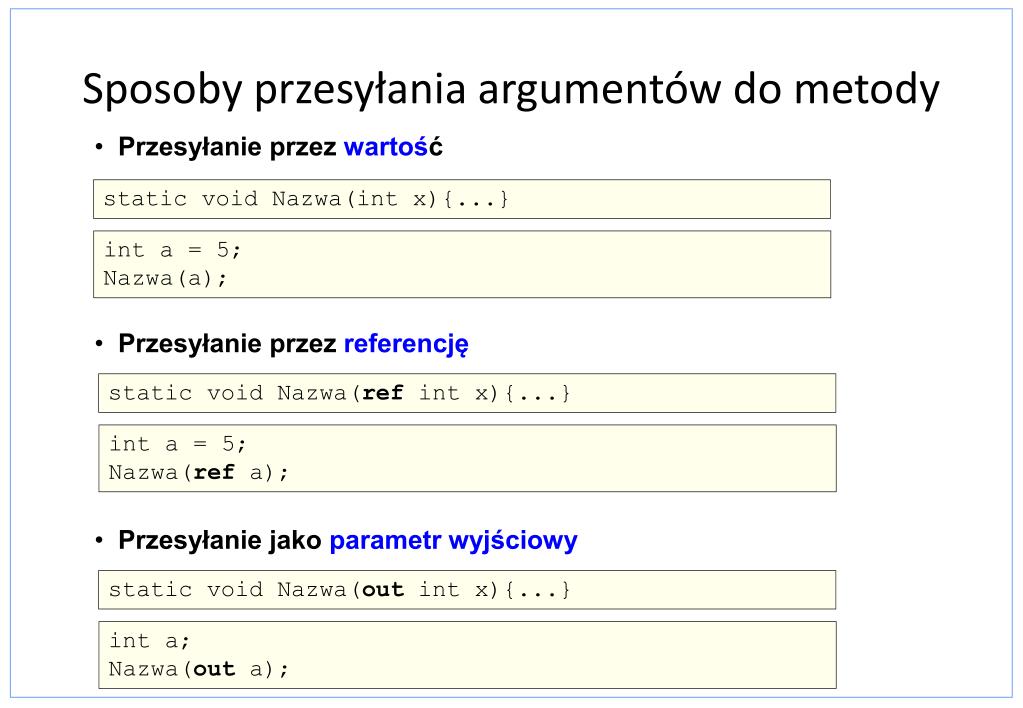Click the code line "int a = 5;" in the value-passing example
This screenshot has height=708, width=1023.
[172, 250]
